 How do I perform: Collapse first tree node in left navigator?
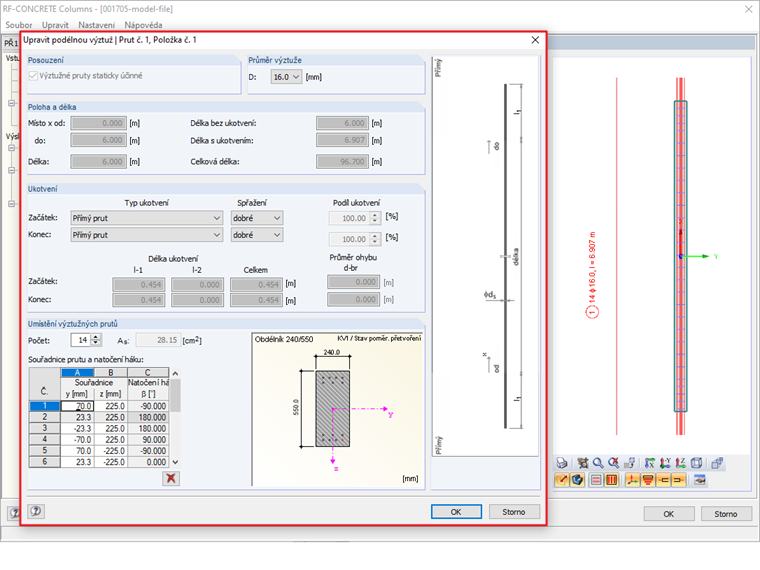(x=12, y=103)
